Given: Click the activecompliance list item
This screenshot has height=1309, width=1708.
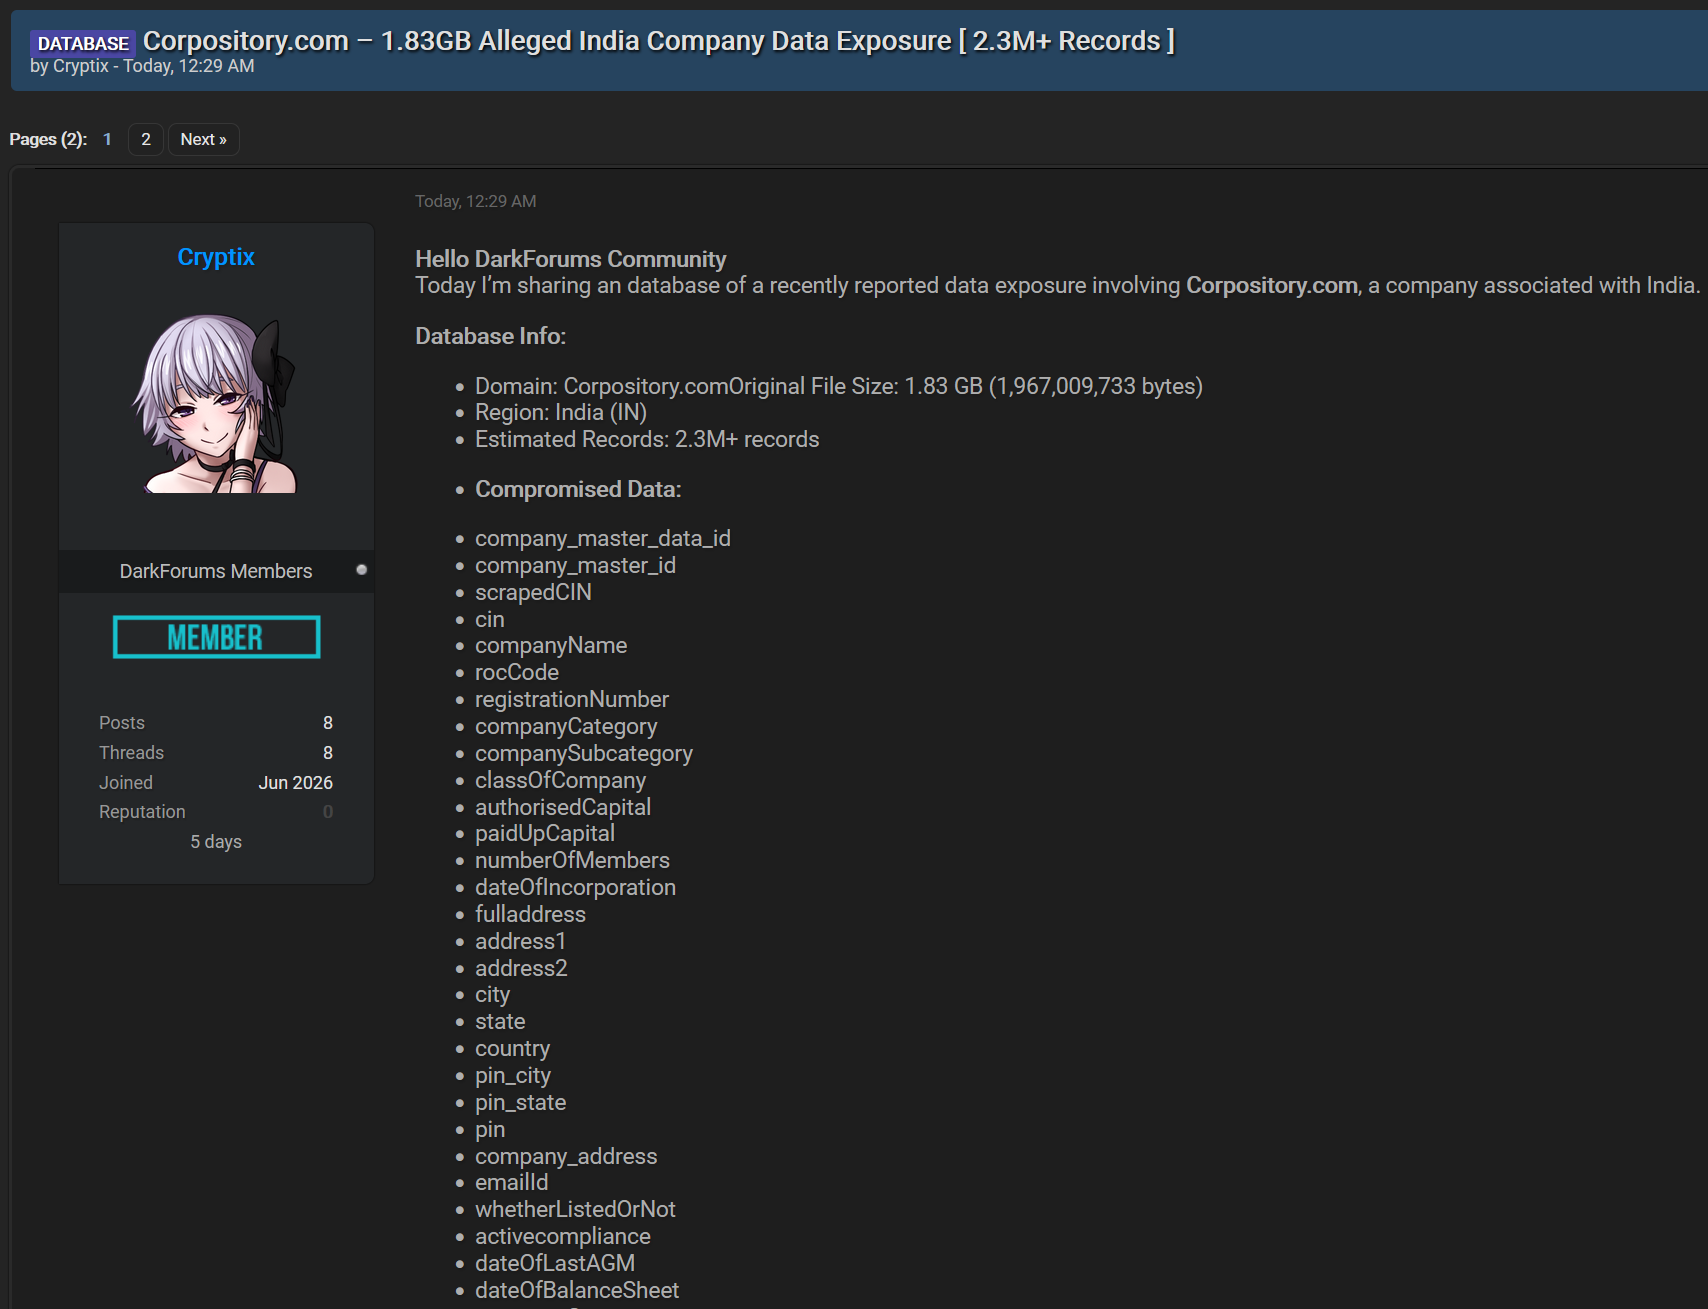Looking at the screenshot, I should (x=563, y=1237).
